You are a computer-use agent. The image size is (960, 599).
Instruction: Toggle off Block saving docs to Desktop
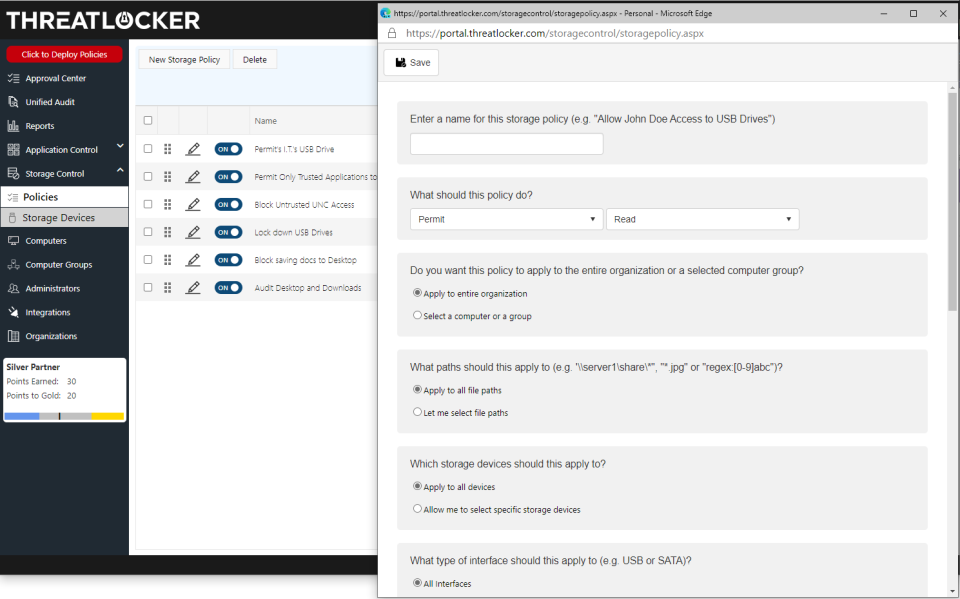(228, 260)
